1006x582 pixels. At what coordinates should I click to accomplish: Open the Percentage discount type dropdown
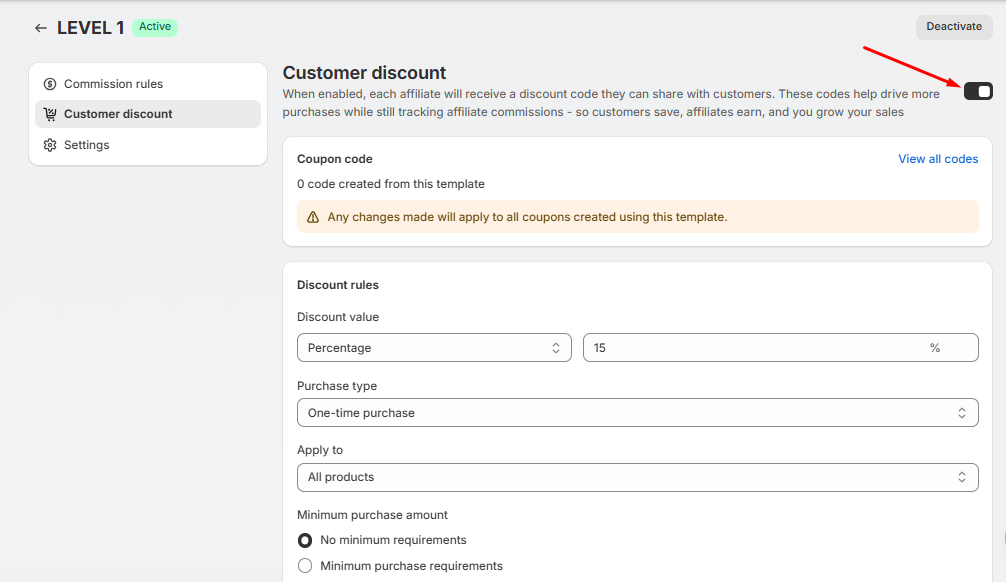[x=434, y=348]
